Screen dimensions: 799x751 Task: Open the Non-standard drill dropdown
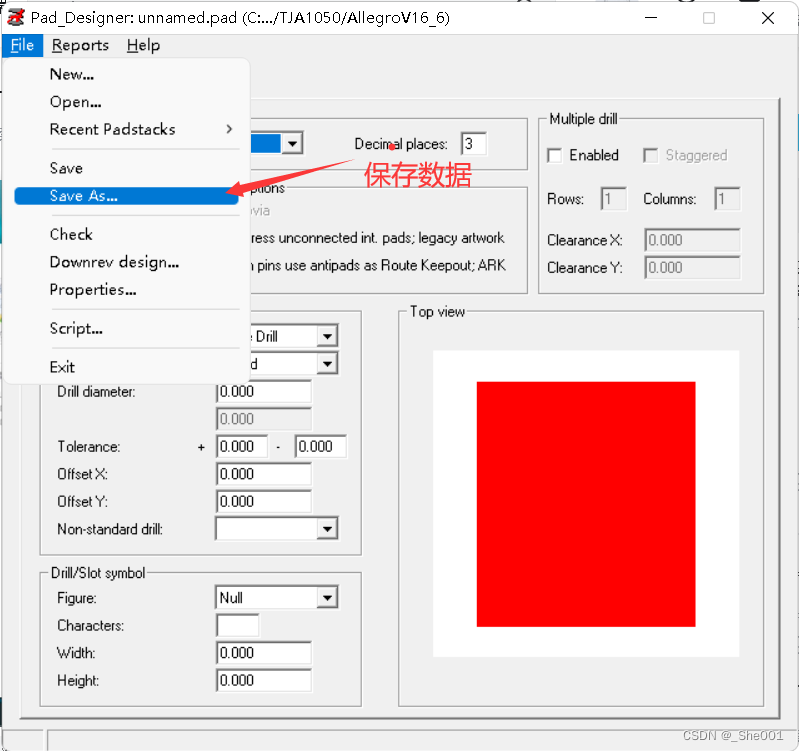(x=326, y=529)
